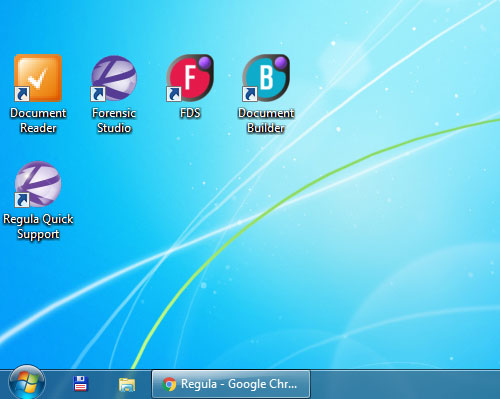Open Windows Explorer from the taskbar
Image resolution: width=500 pixels, height=399 pixels.
[x=127, y=385]
